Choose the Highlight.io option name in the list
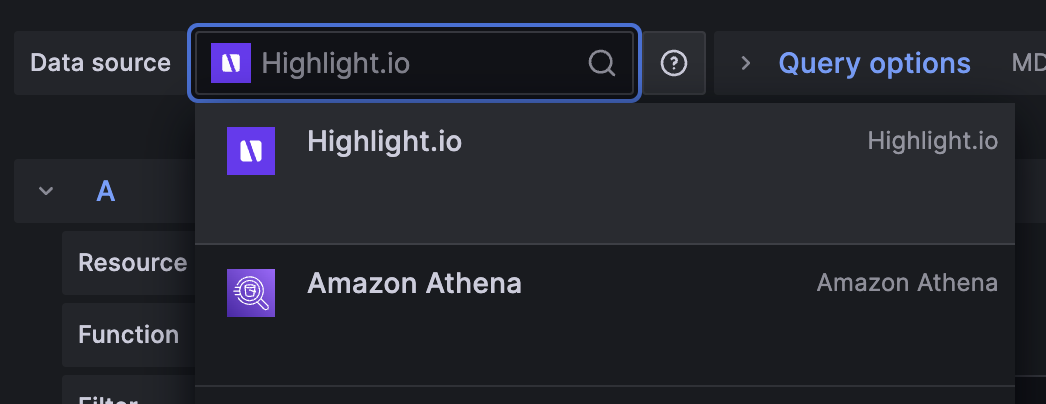Viewport: 1046px width, 404px height. pos(384,141)
